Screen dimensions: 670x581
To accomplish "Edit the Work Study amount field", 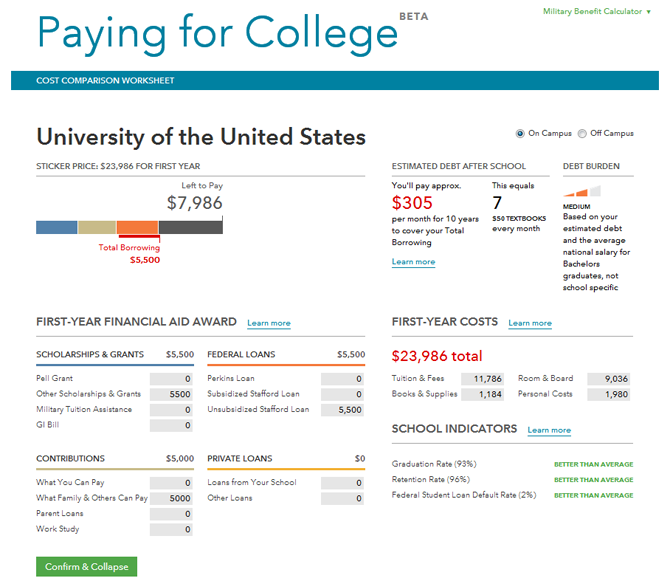I will [171, 529].
